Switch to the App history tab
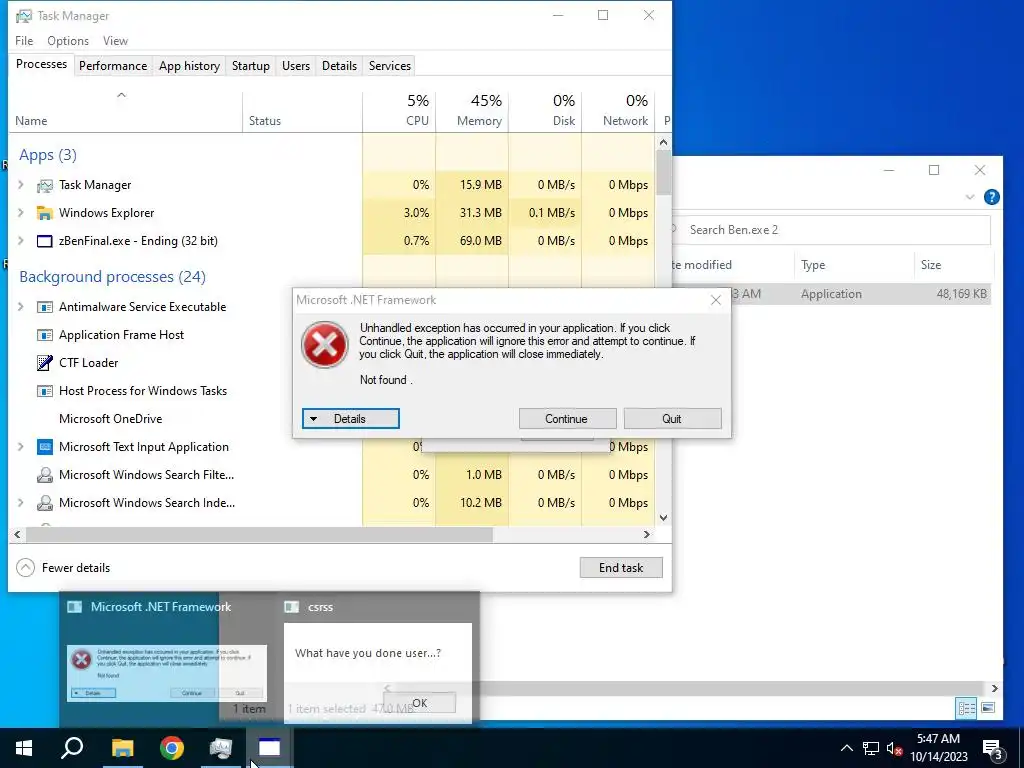This screenshot has height=768, width=1024. (189, 66)
